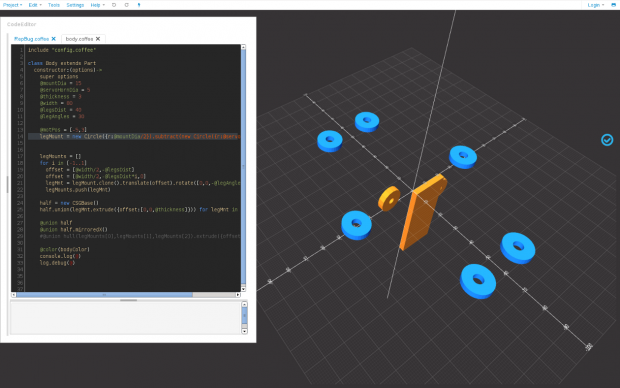Open the Settings menu
Screen dimensions: 620x388
click(75, 5)
